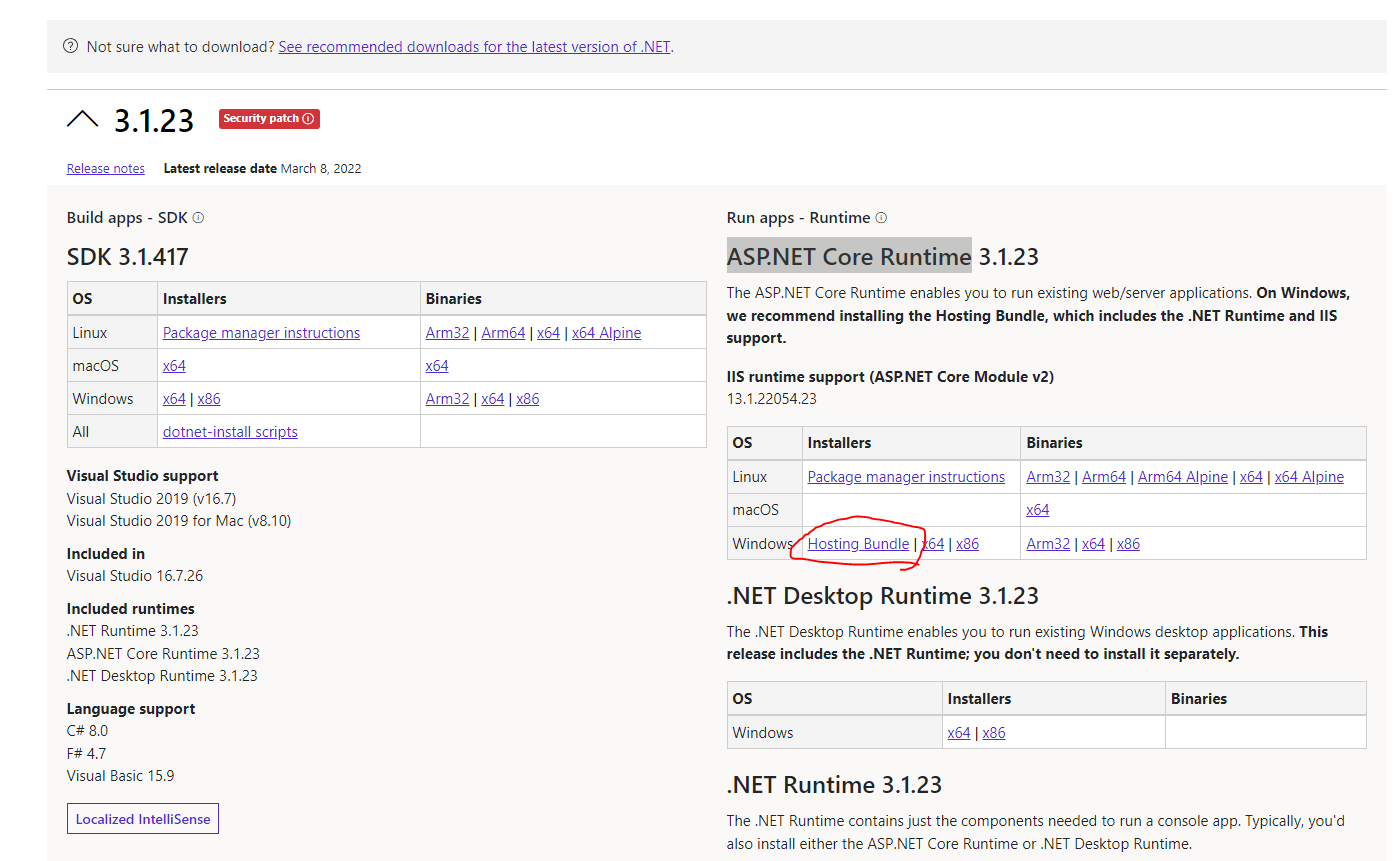Screen dimensions: 1400x861
Task: Open the dotnet-install scripts link
Action: pyautogui.click(x=230, y=432)
